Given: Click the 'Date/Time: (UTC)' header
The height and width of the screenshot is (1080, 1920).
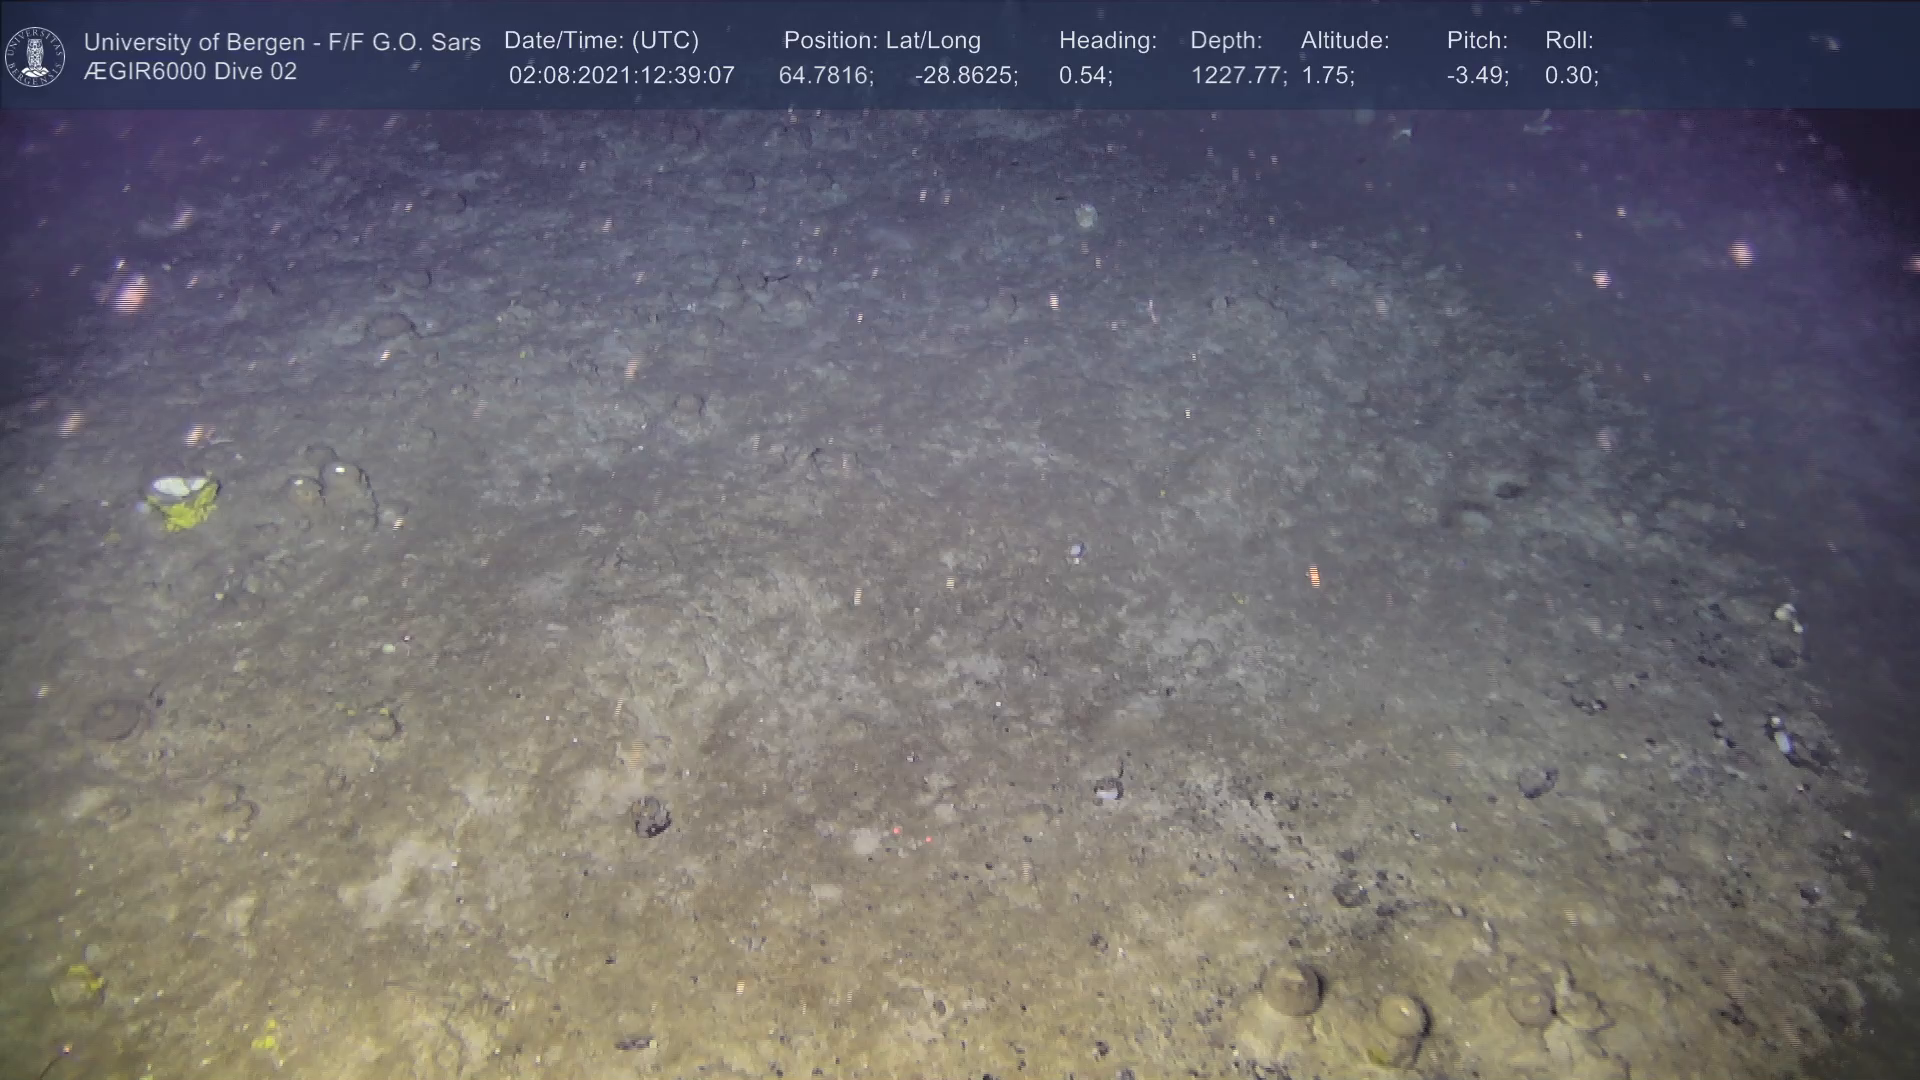Looking at the screenshot, I should click(x=601, y=41).
